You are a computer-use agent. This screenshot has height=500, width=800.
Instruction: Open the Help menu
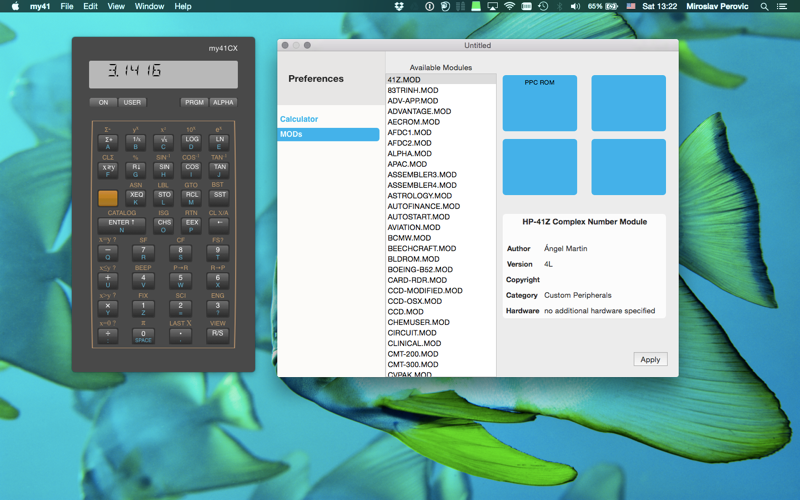pos(183,6)
